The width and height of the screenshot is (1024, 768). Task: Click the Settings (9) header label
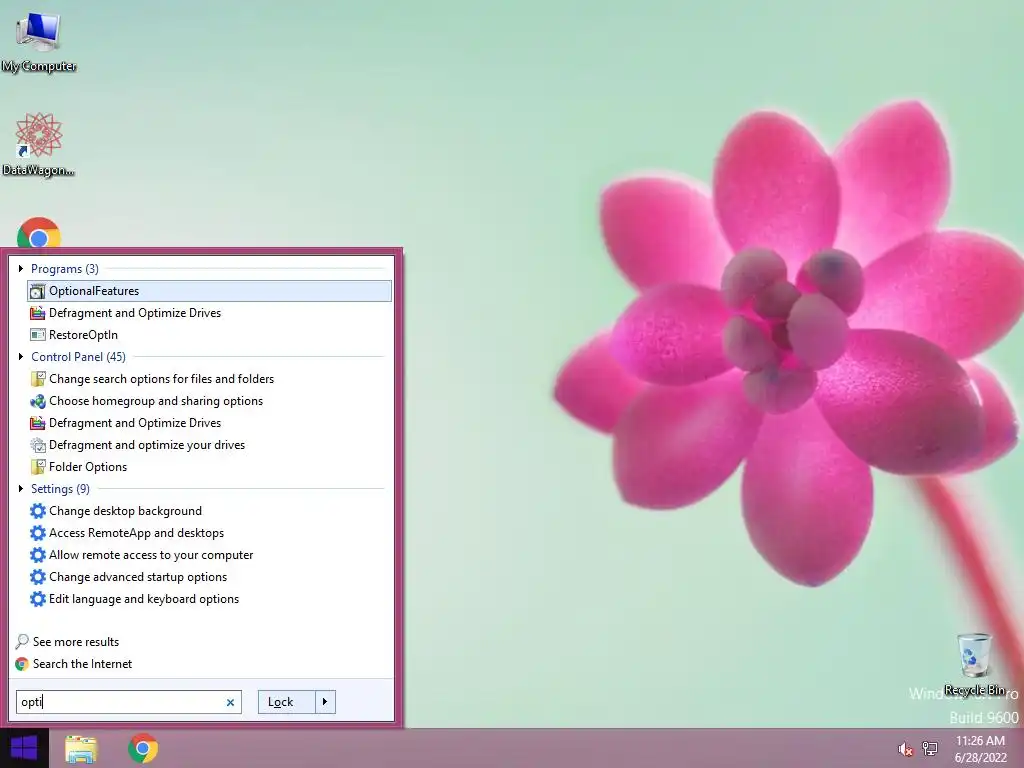point(60,488)
